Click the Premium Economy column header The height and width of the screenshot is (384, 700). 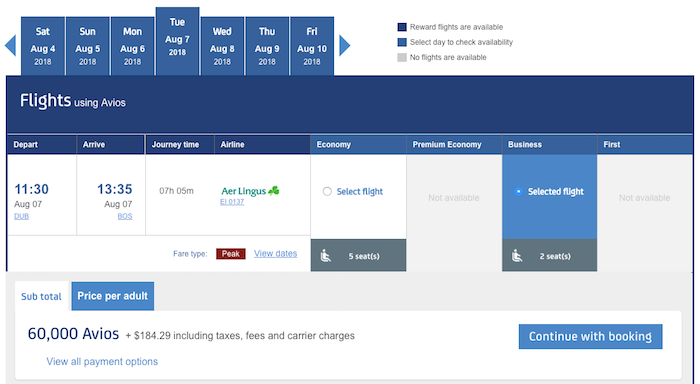(454, 145)
